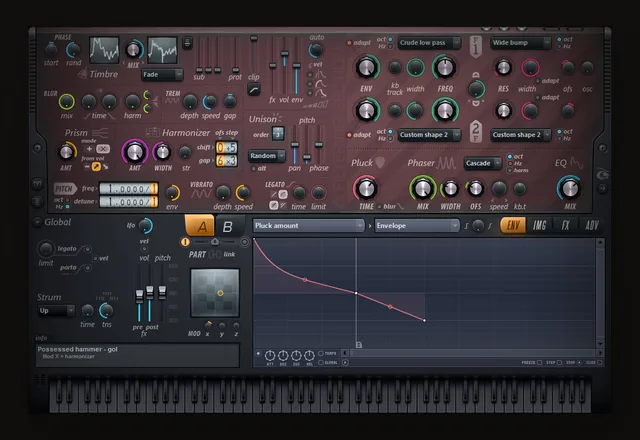This screenshot has height=440, width=640.
Task: Click the Harmonizer shift value box
Action: 226,147
